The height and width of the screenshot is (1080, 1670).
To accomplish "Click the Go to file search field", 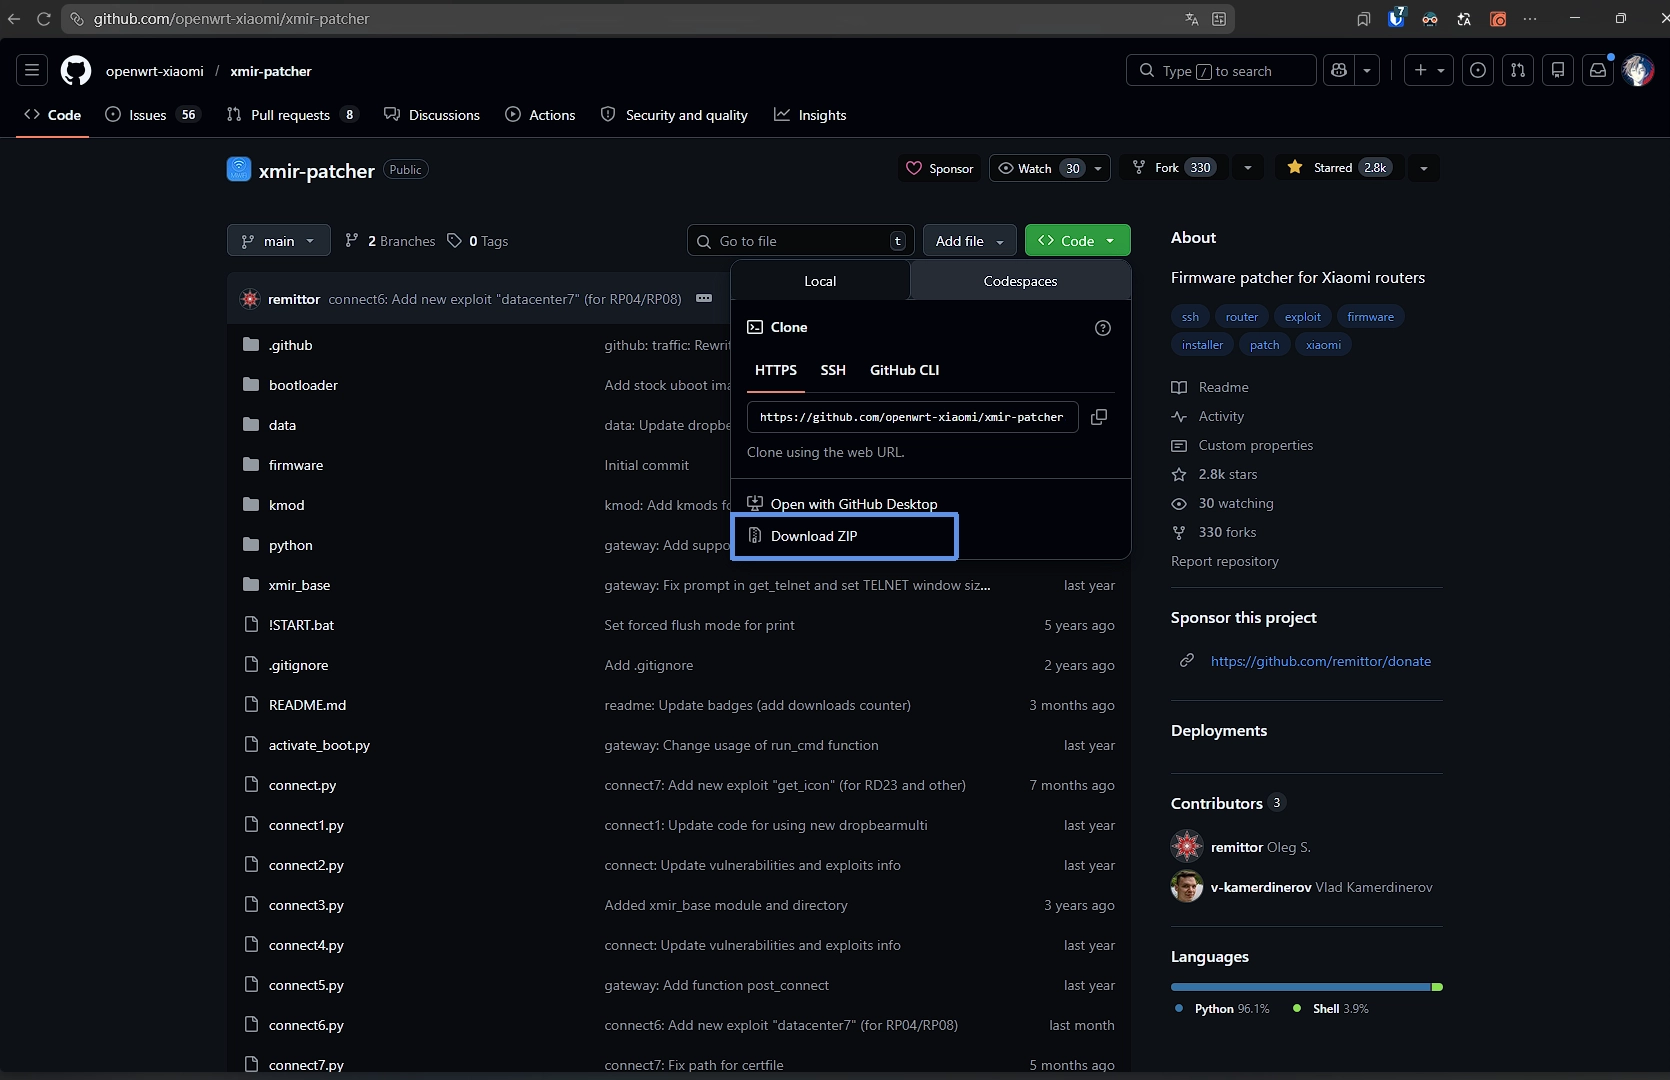I will pyautogui.click(x=800, y=240).
